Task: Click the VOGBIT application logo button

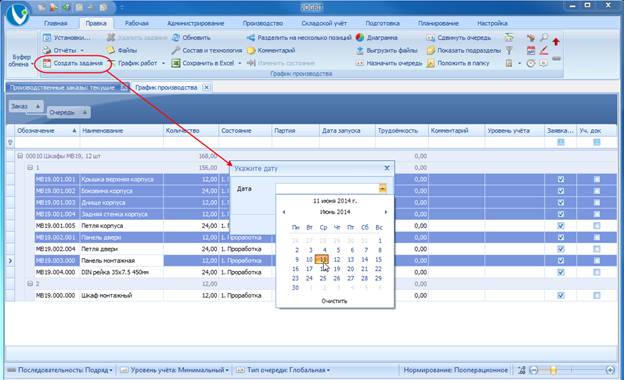Action: coord(18,15)
